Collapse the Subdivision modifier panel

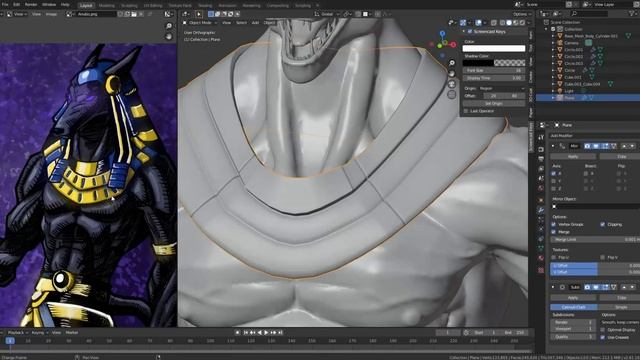[553, 287]
